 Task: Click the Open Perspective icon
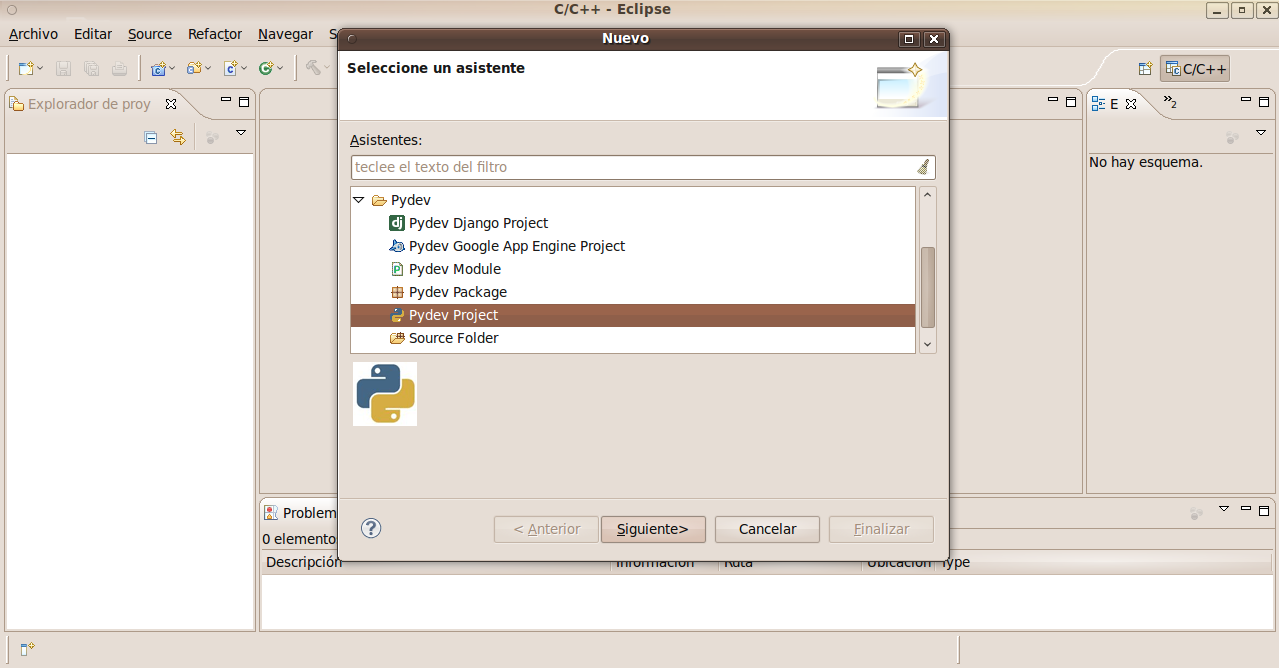tap(1146, 69)
